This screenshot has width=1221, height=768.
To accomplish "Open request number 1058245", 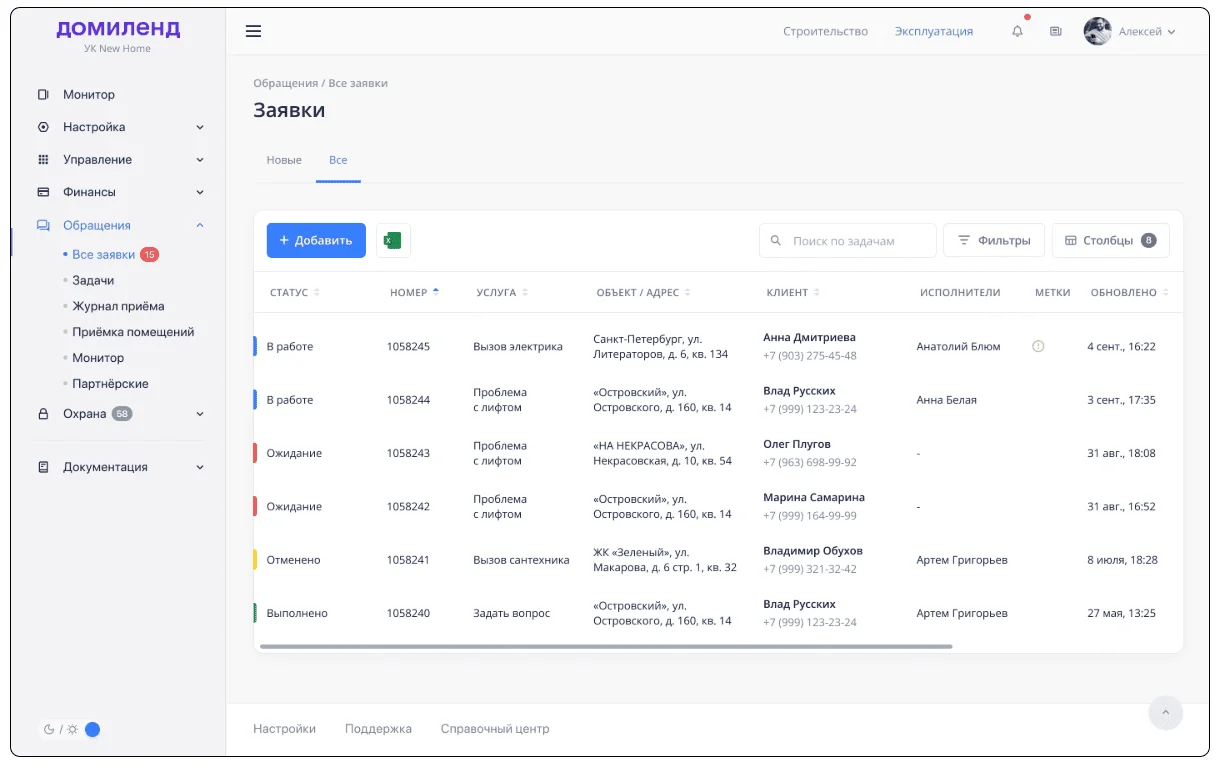I will pyautogui.click(x=408, y=347).
